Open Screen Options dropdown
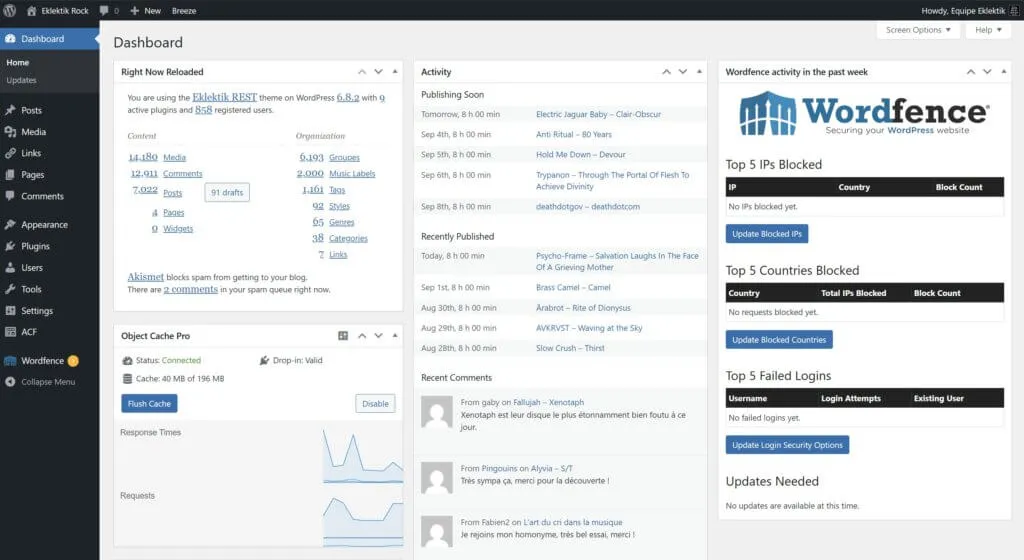Image resolution: width=1024 pixels, height=560 pixels. coord(918,30)
